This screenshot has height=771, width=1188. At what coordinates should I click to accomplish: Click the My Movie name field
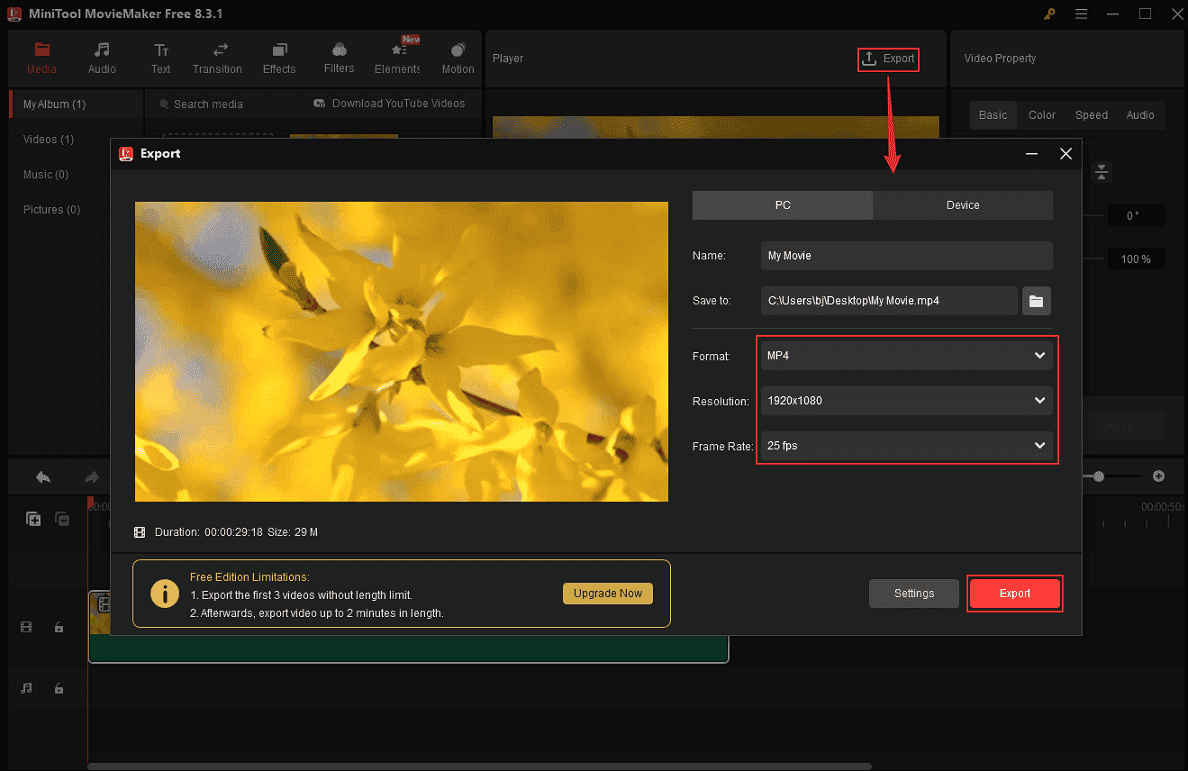coord(905,255)
